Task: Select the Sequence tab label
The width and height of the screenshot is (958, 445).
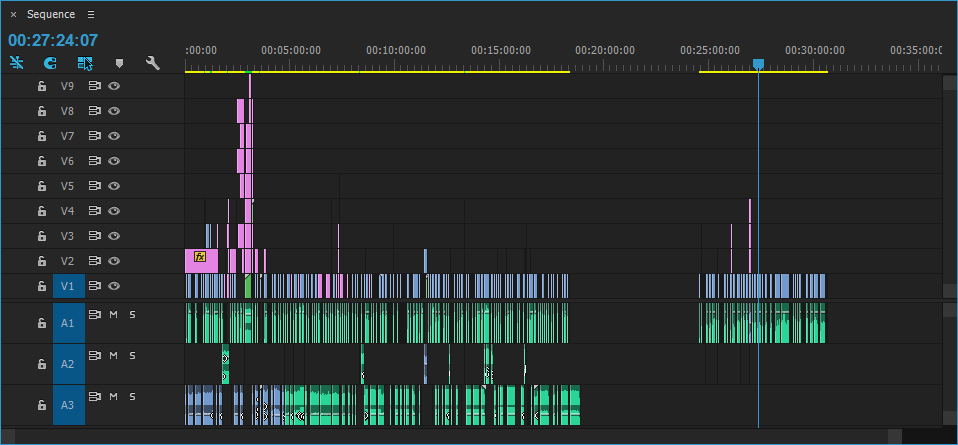Action: 51,15
